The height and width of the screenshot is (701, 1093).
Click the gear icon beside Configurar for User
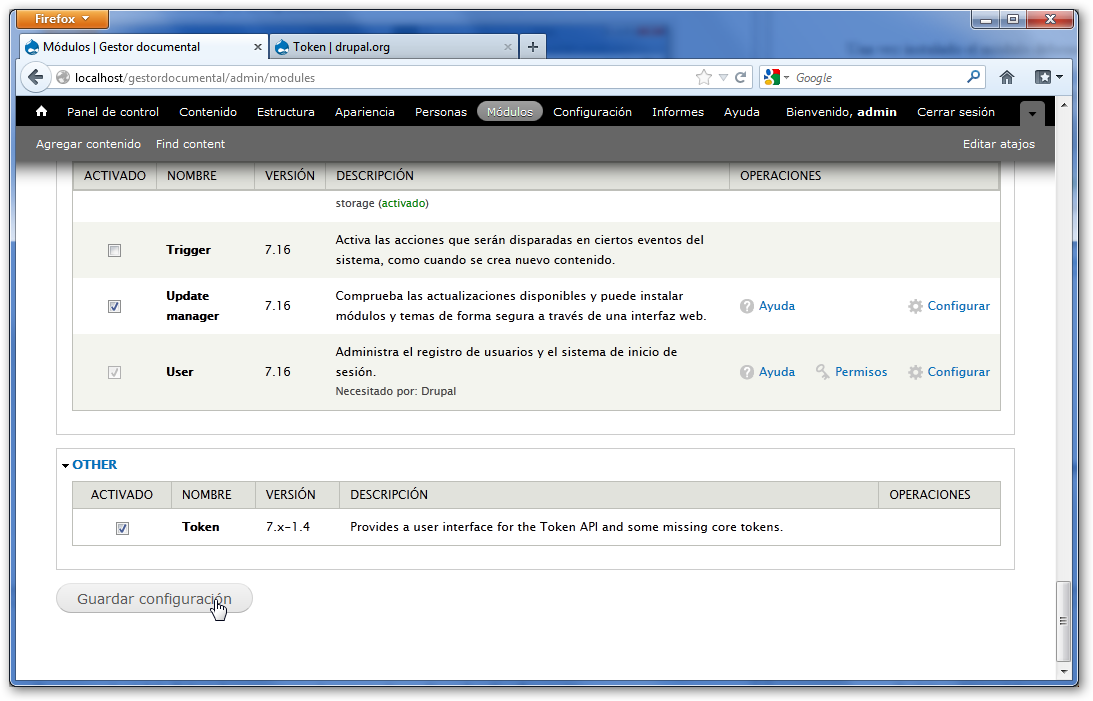pyautogui.click(x=915, y=372)
